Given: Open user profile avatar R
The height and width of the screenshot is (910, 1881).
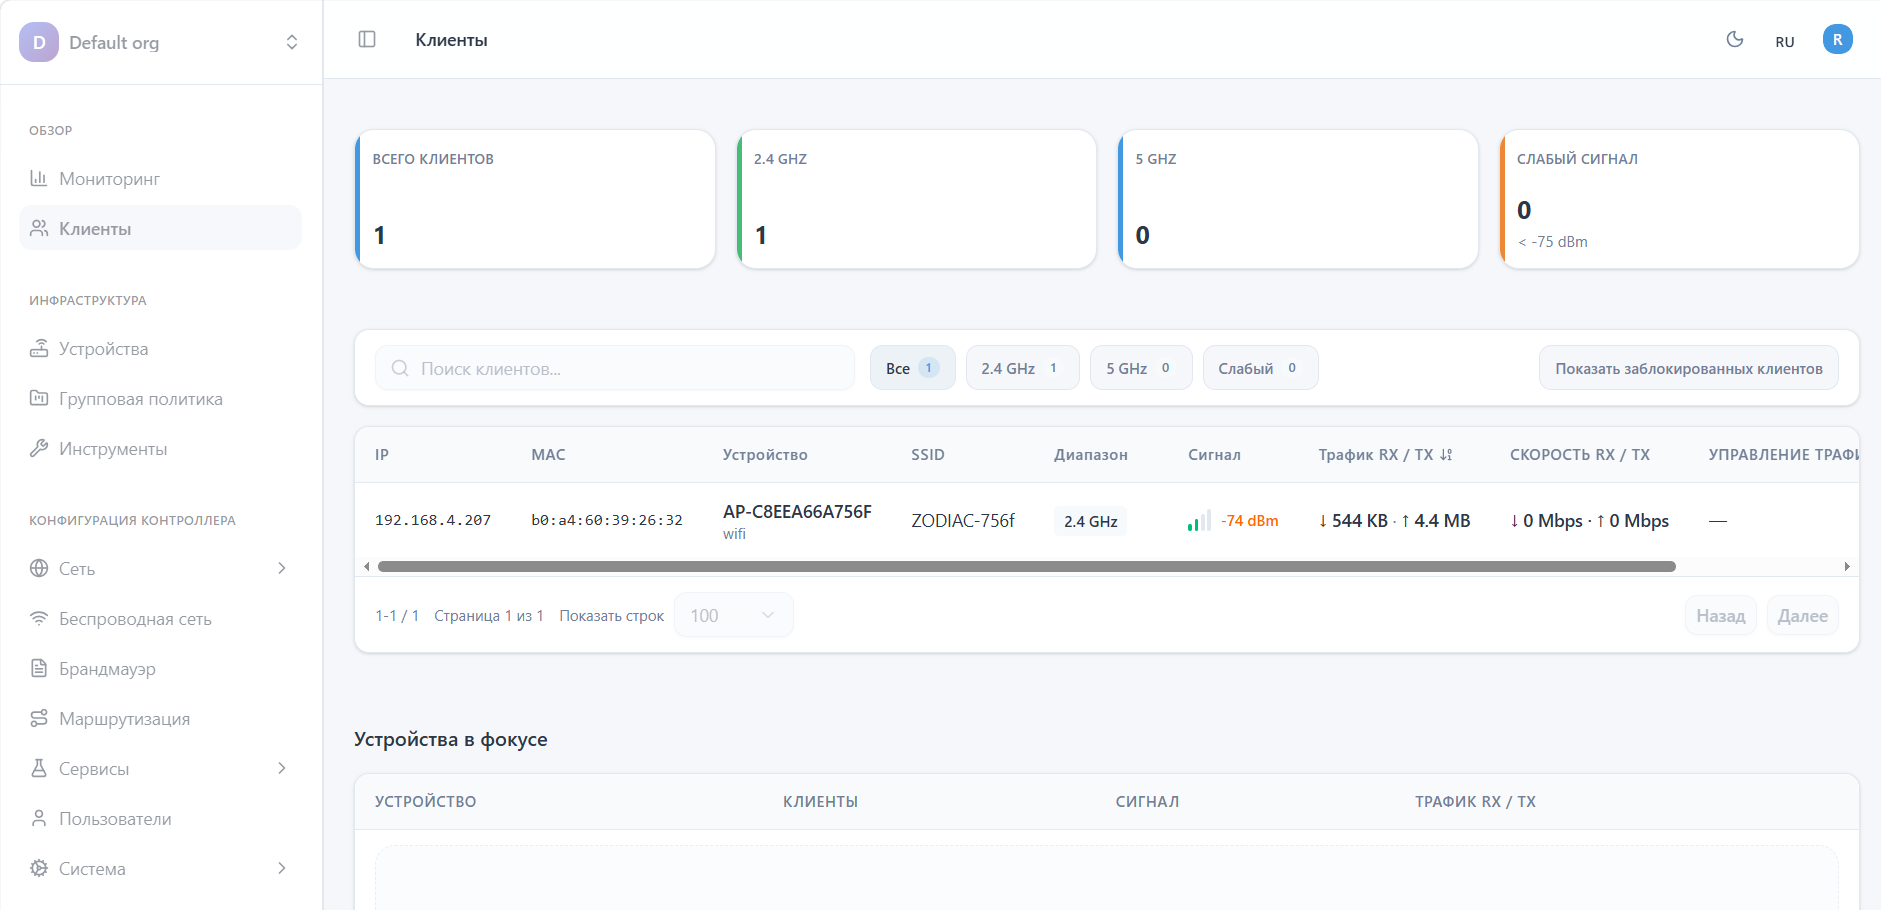Looking at the screenshot, I should pyautogui.click(x=1837, y=40).
